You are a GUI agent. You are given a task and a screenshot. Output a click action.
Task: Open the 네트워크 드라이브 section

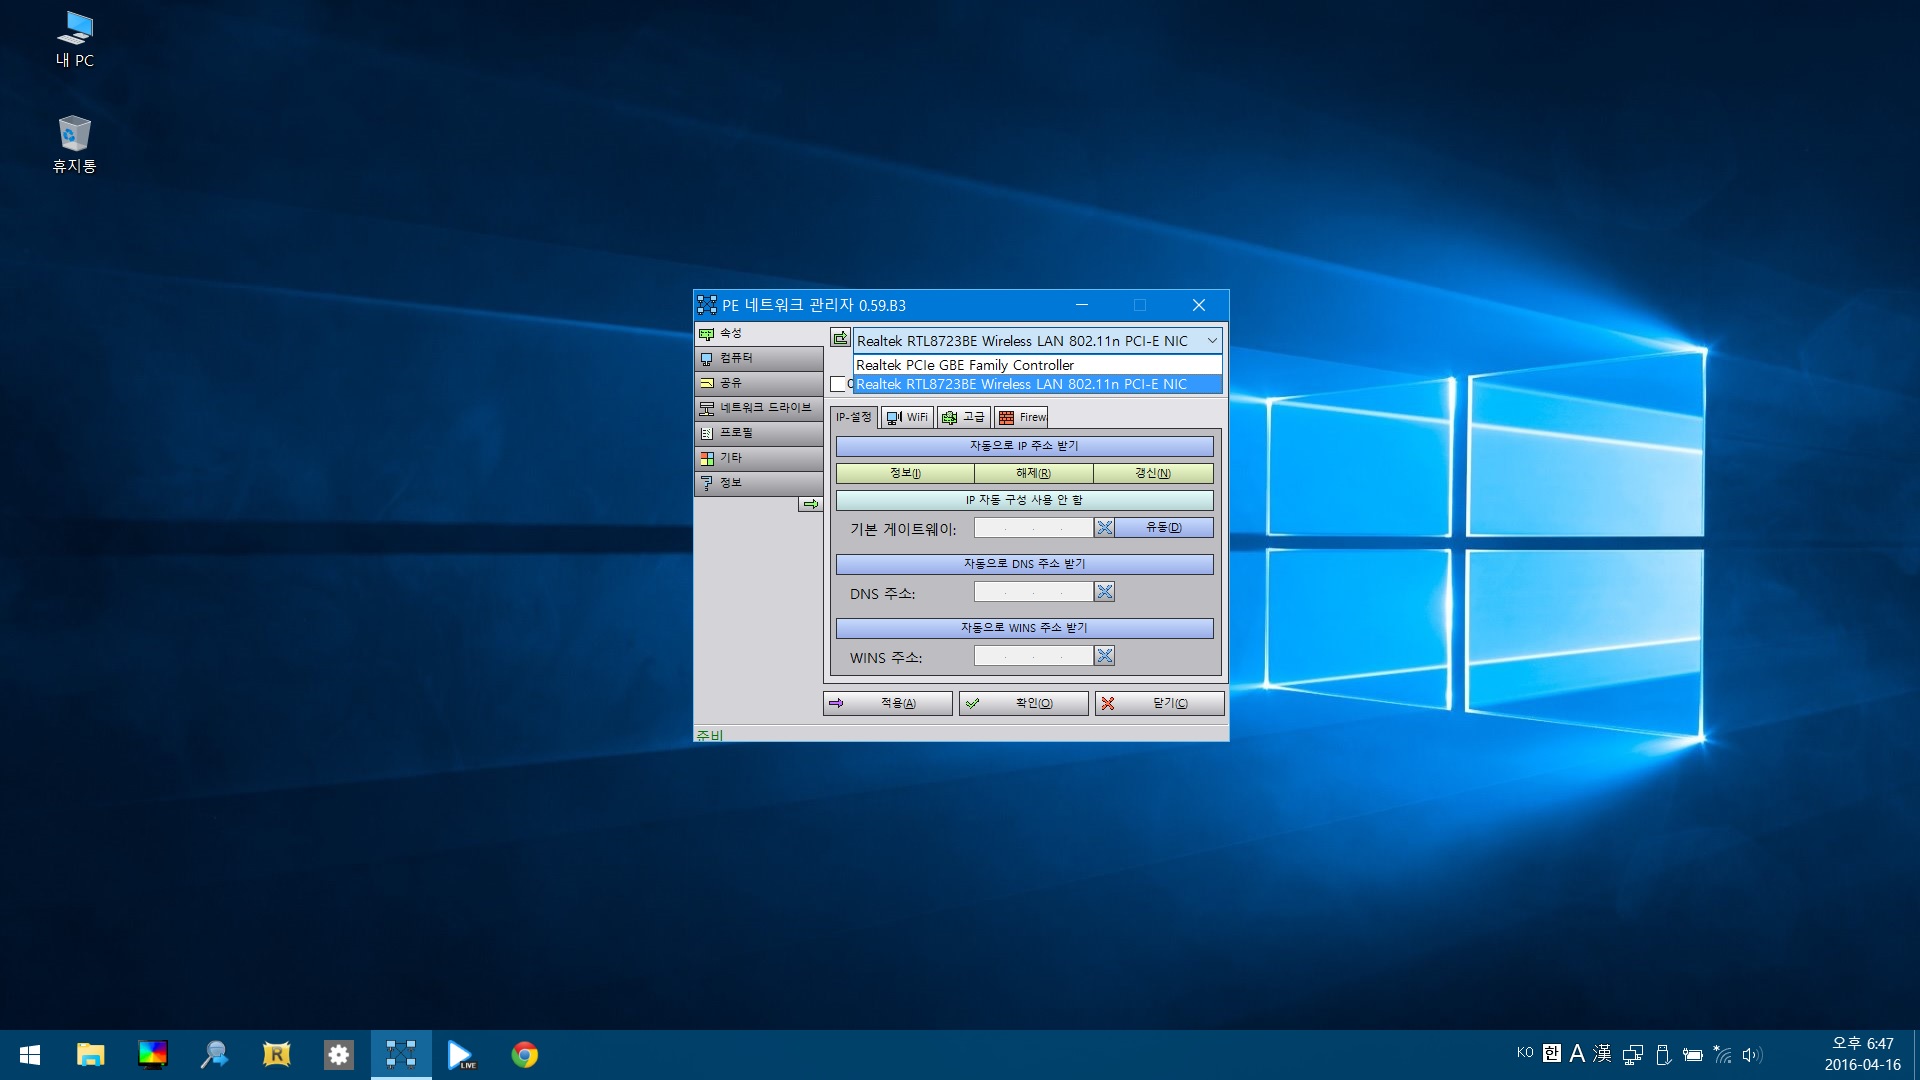coord(759,408)
